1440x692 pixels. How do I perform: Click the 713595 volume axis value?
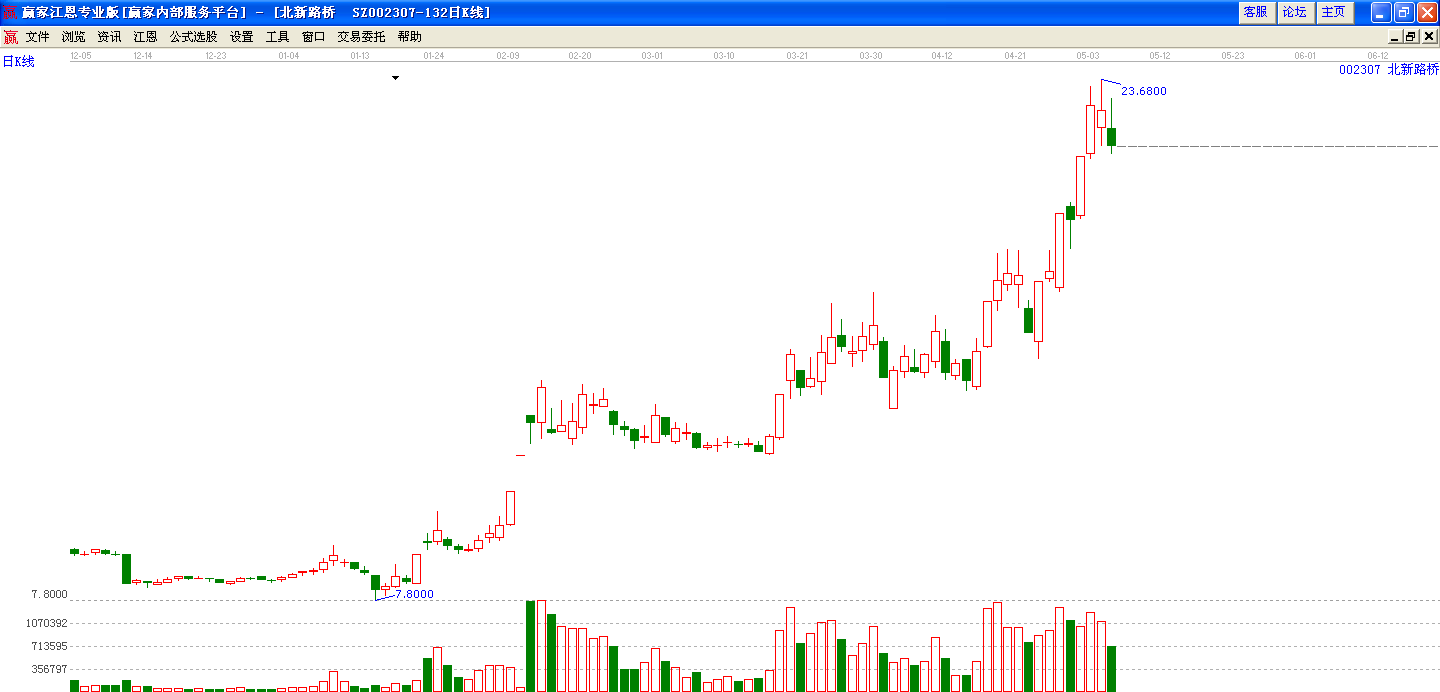point(49,646)
